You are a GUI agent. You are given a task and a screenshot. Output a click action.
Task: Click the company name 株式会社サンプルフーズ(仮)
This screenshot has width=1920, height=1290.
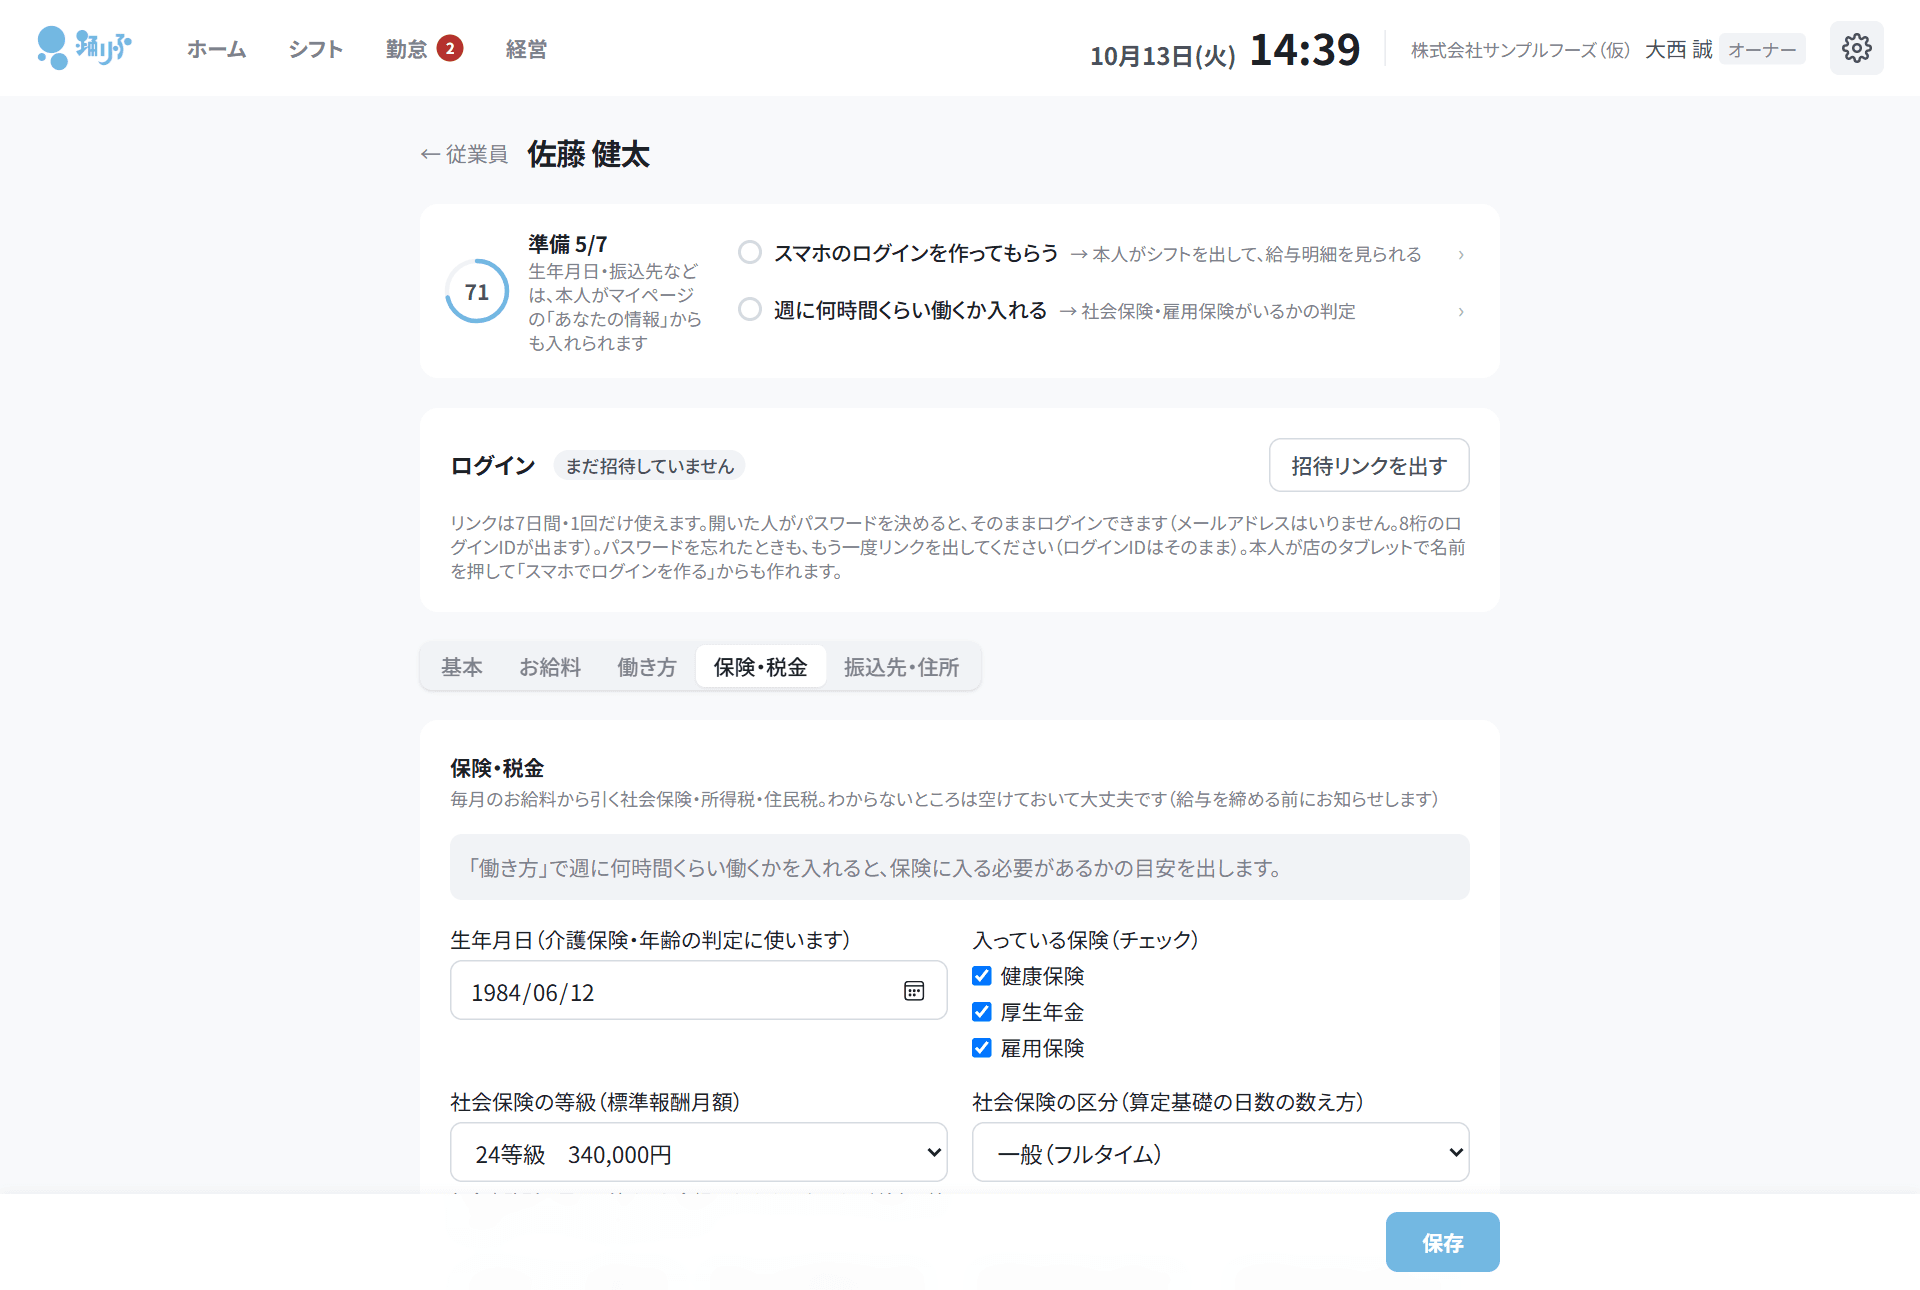[x=1520, y=50]
